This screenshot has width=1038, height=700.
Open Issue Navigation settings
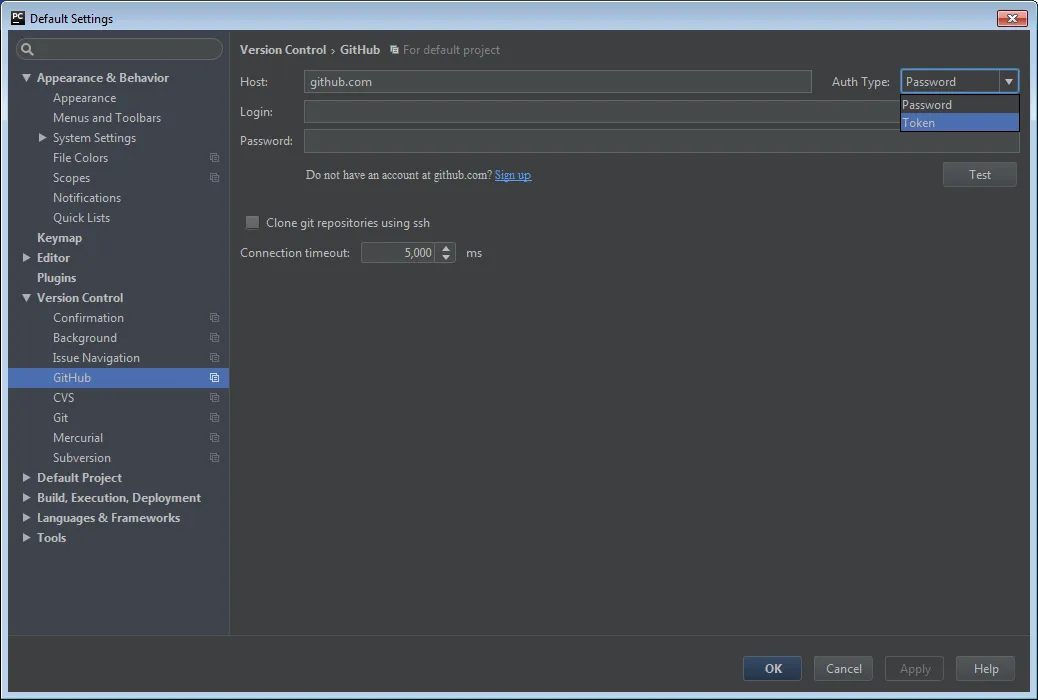coord(96,358)
